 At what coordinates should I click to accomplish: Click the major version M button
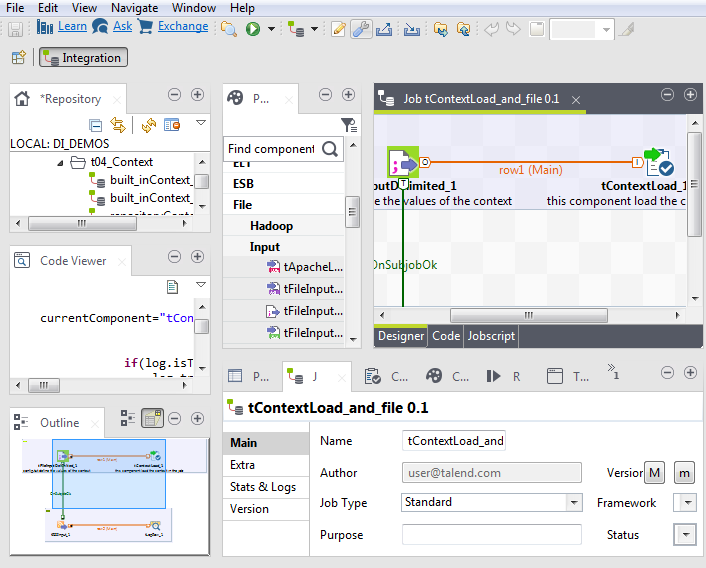[656, 473]
